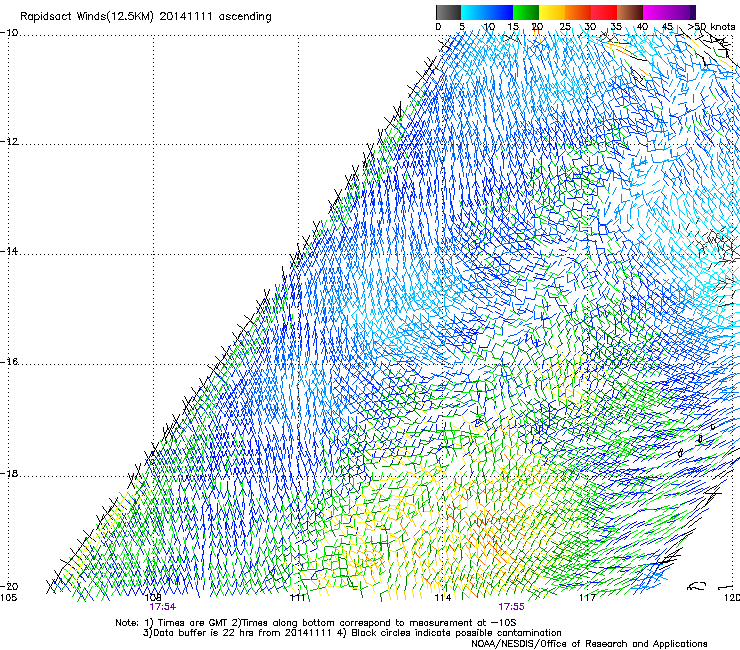Click the purple time label 17:55
This screenshot has width=740, height=650.
pos(511,607)
